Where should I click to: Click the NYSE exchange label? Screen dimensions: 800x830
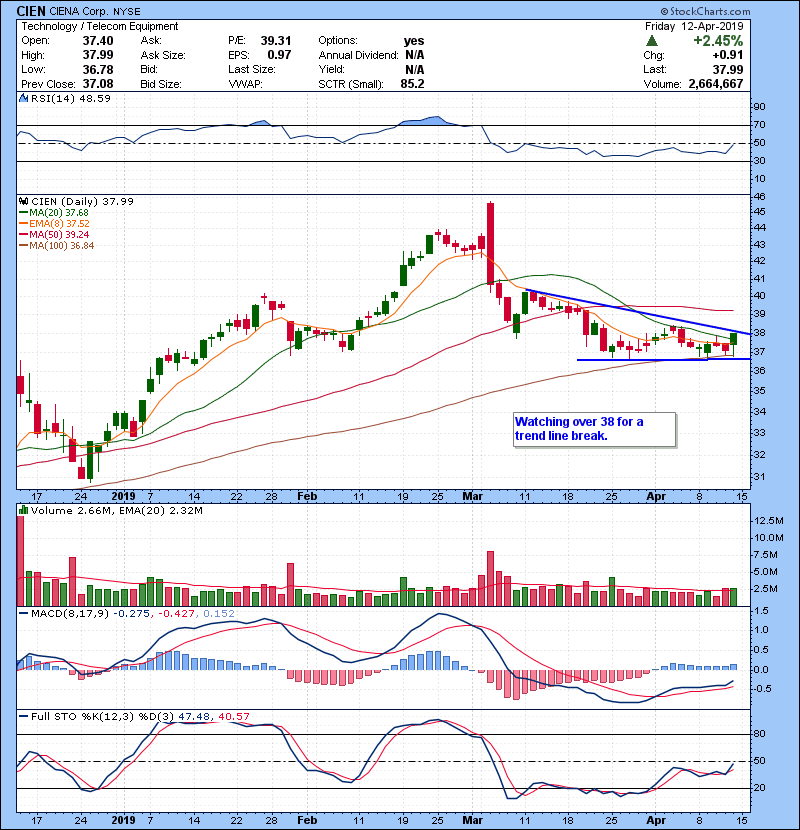click(128, 11)
